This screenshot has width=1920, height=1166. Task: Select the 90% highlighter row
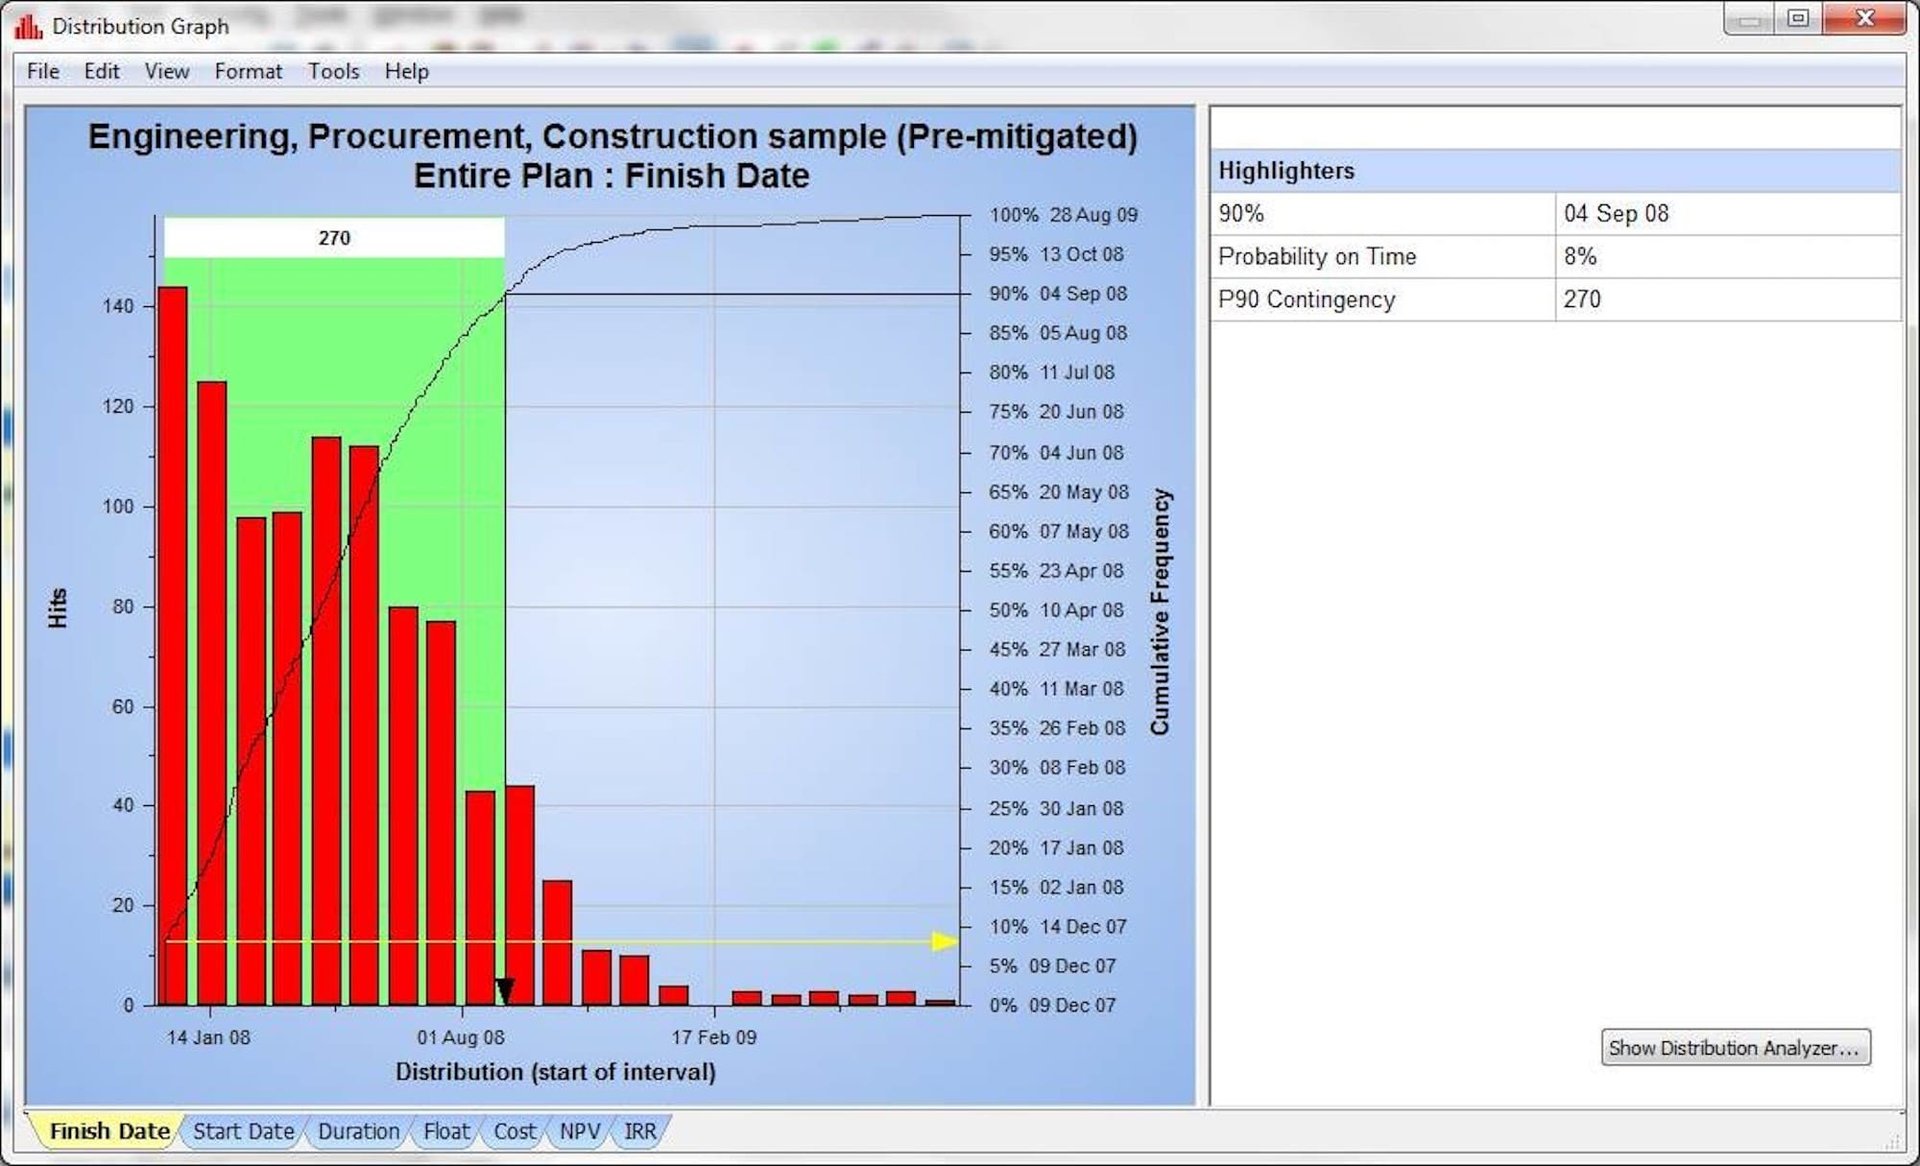point(1380,213)
